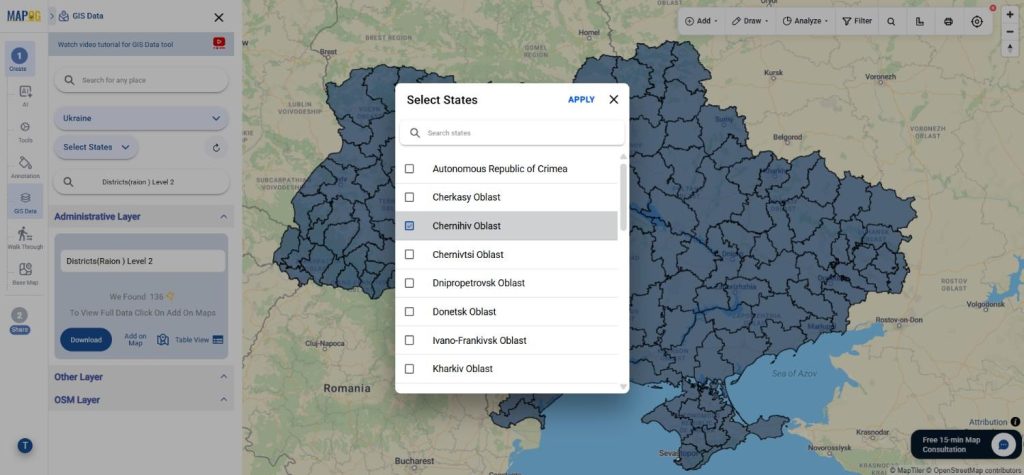This screenshot has height=475, width=1024.
Task: Check the Kharkiv Oblast checkbox
Action: (409, 369)
